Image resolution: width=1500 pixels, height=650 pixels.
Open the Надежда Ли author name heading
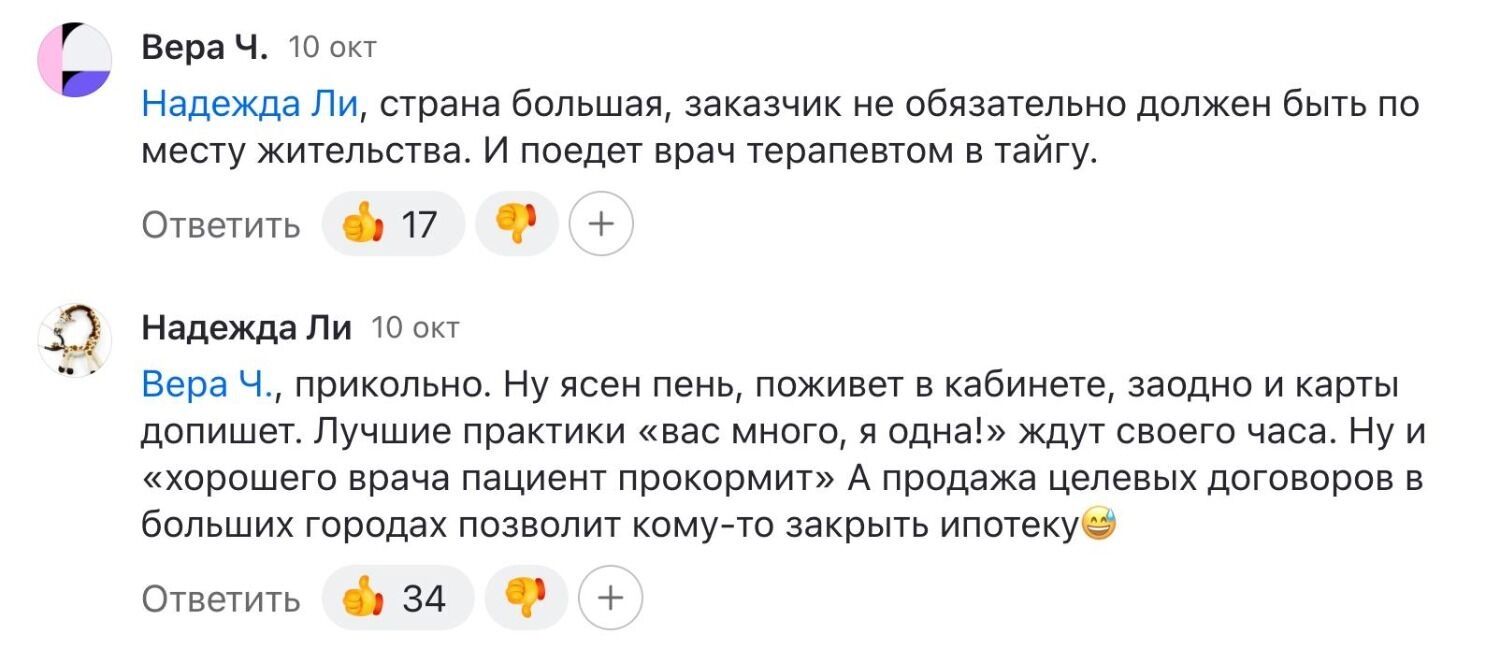(247, 326)
